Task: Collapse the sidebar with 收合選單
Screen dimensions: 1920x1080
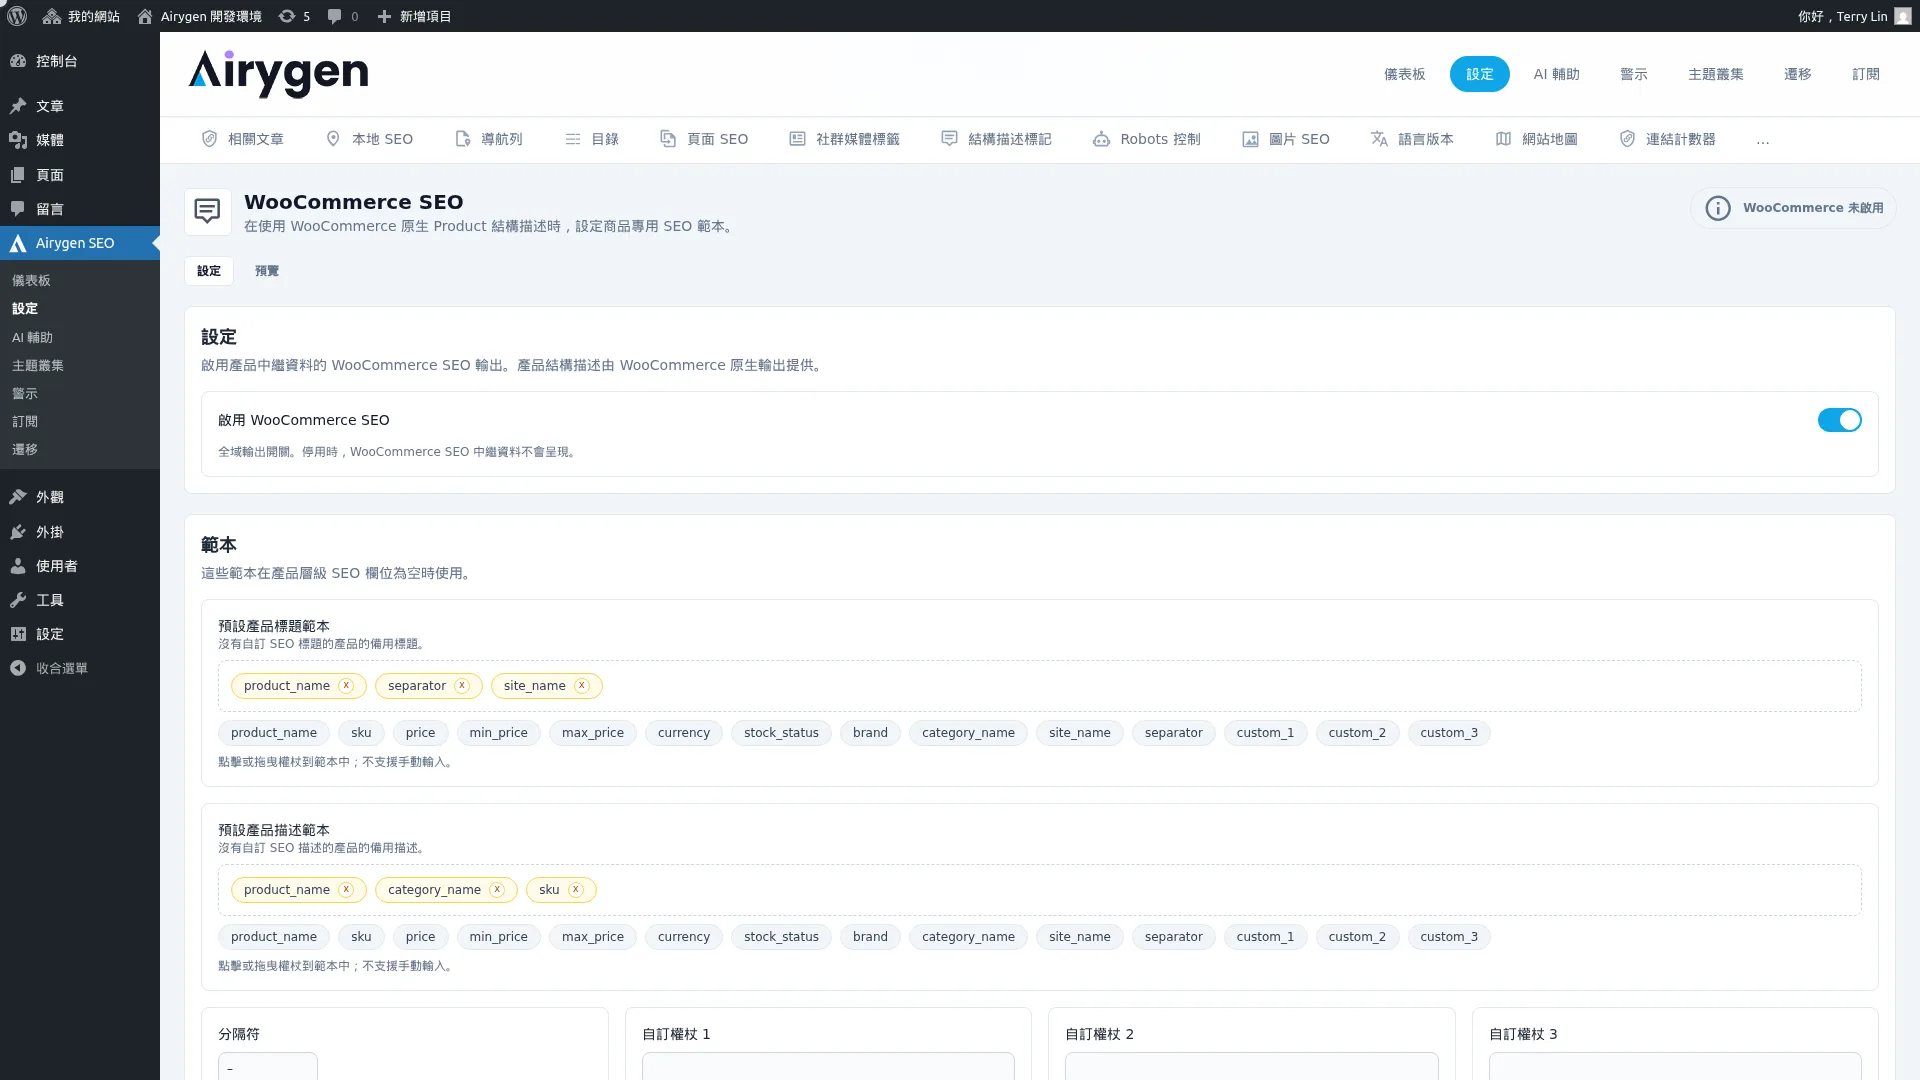Action: [80, 668]
